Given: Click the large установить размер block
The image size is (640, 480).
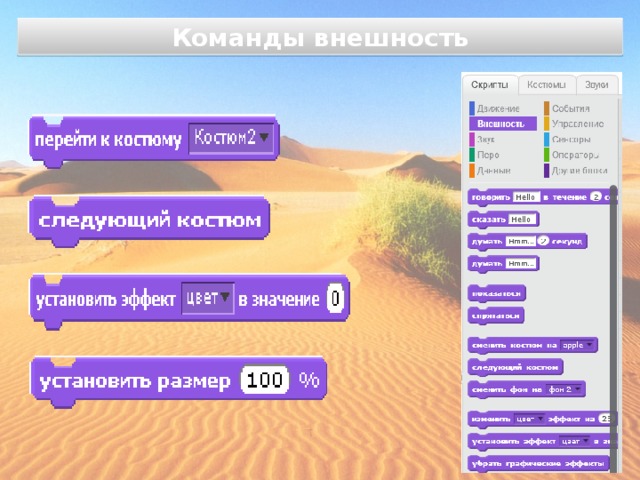Looking at the screenshot, I should click(x=179, y=380).
